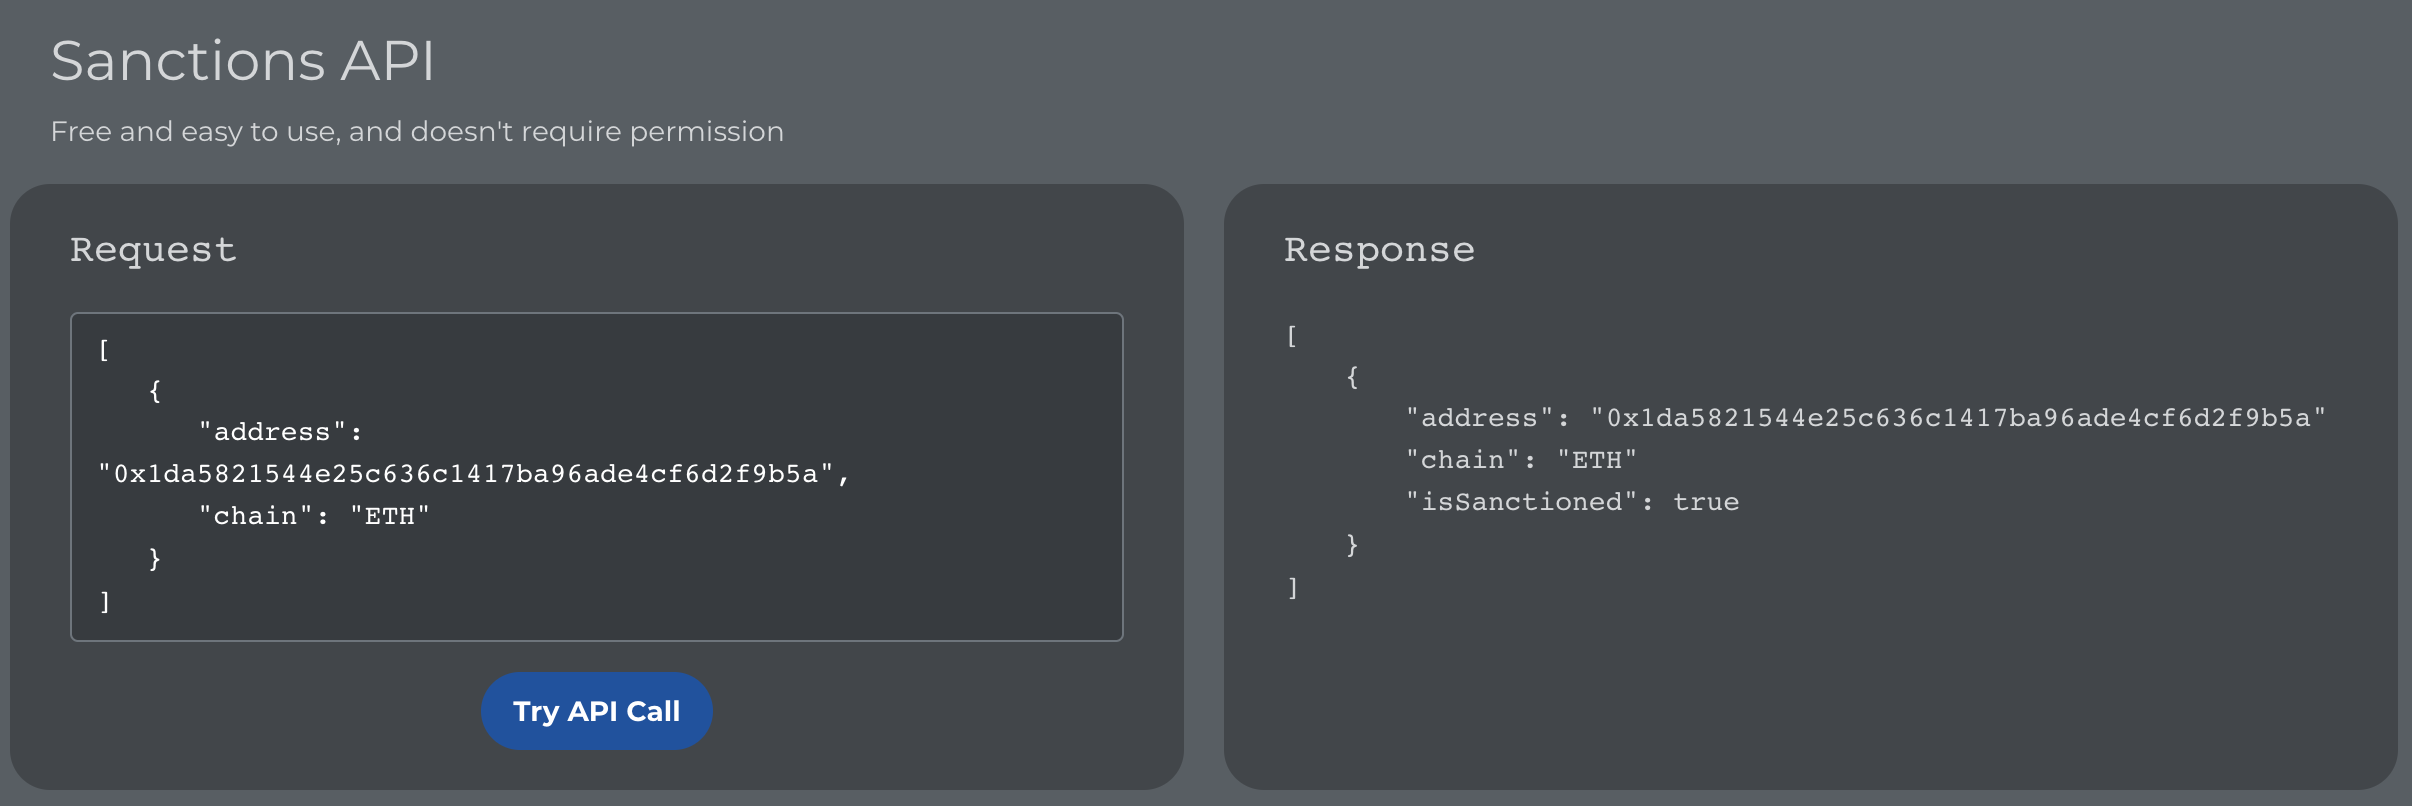Click the opening curly brace in request

(155, 390)
